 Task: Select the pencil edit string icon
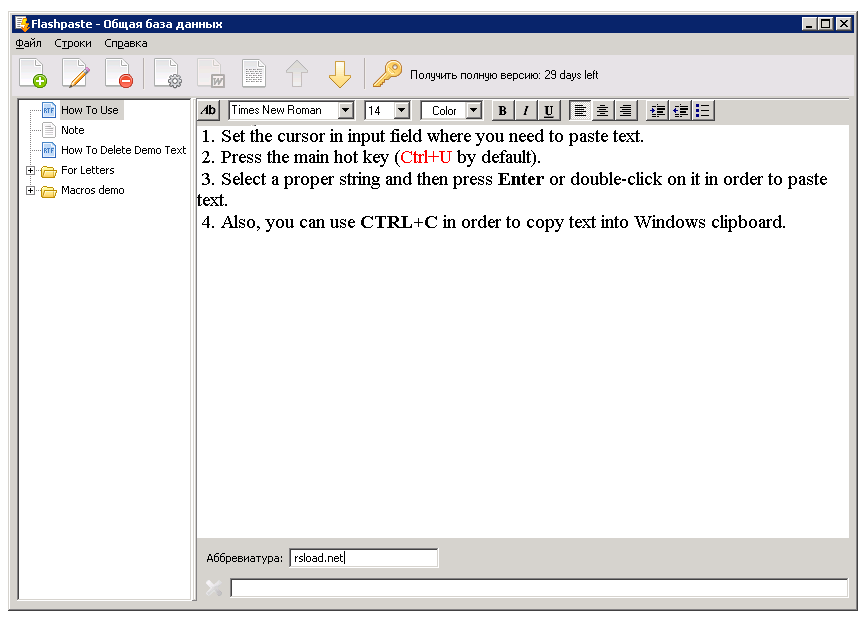coord(75,73)
